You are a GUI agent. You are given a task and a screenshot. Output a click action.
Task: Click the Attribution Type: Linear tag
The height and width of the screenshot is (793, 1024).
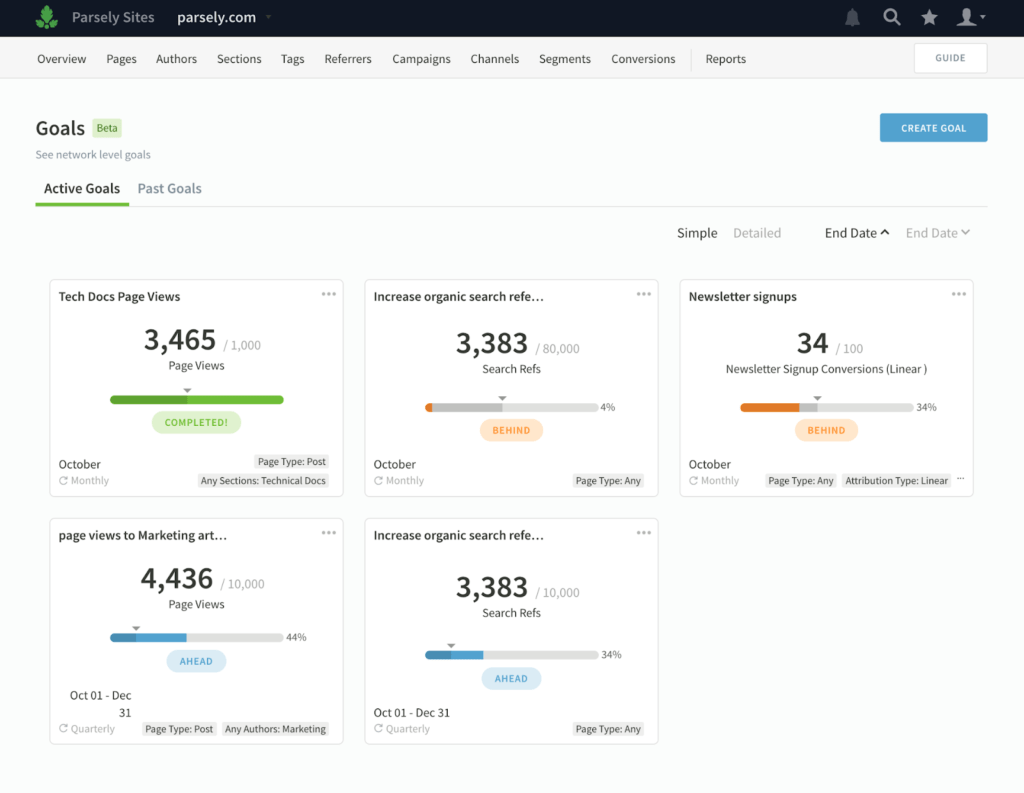point(897,481)
